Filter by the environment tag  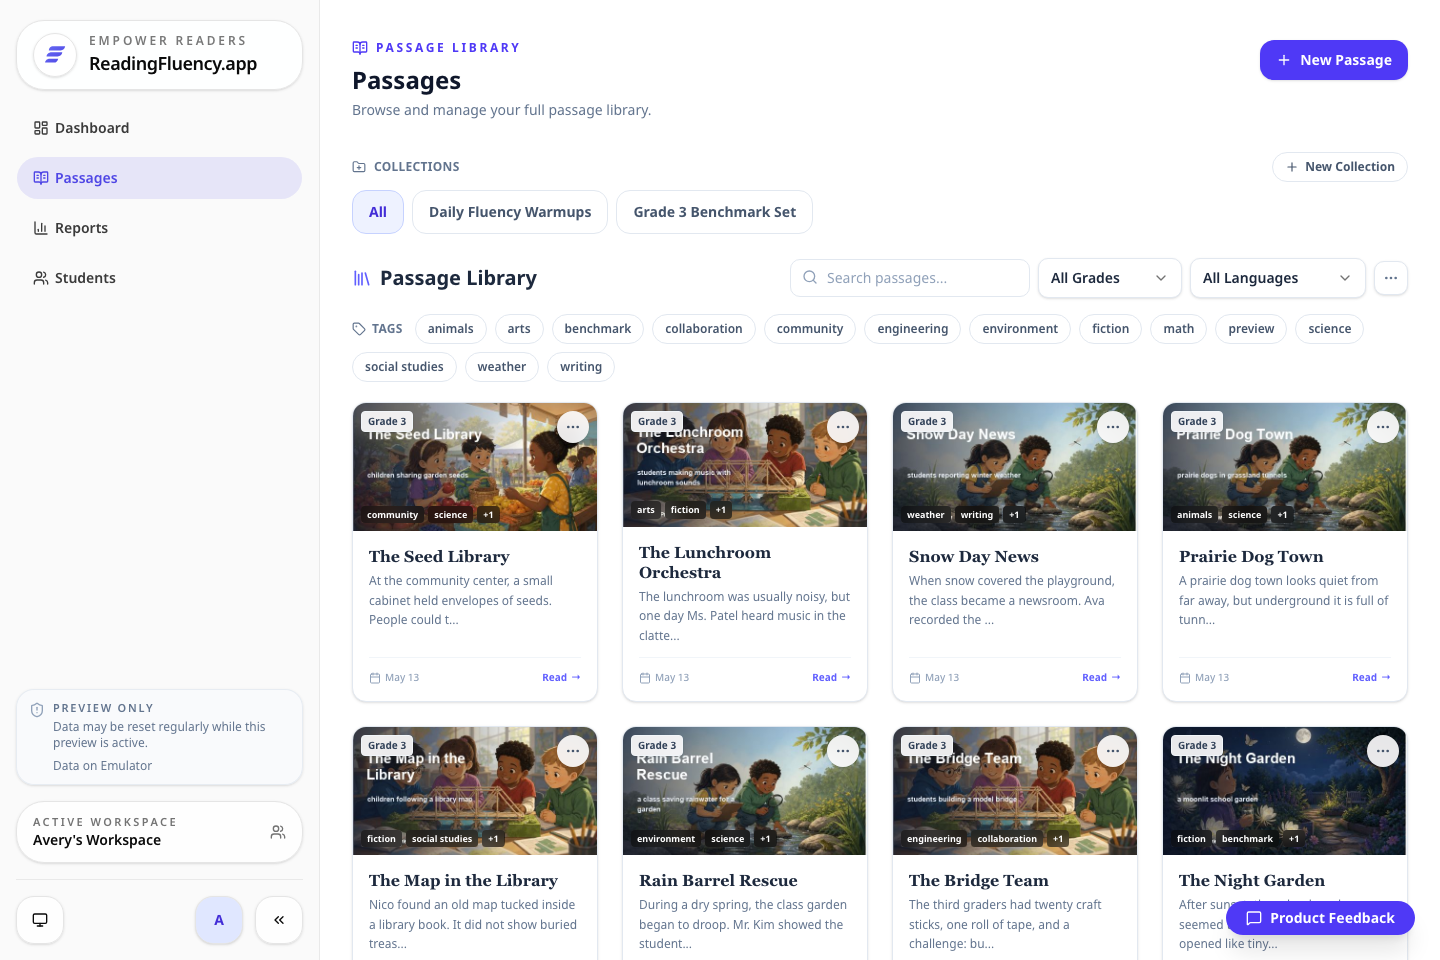point(1020,329)
